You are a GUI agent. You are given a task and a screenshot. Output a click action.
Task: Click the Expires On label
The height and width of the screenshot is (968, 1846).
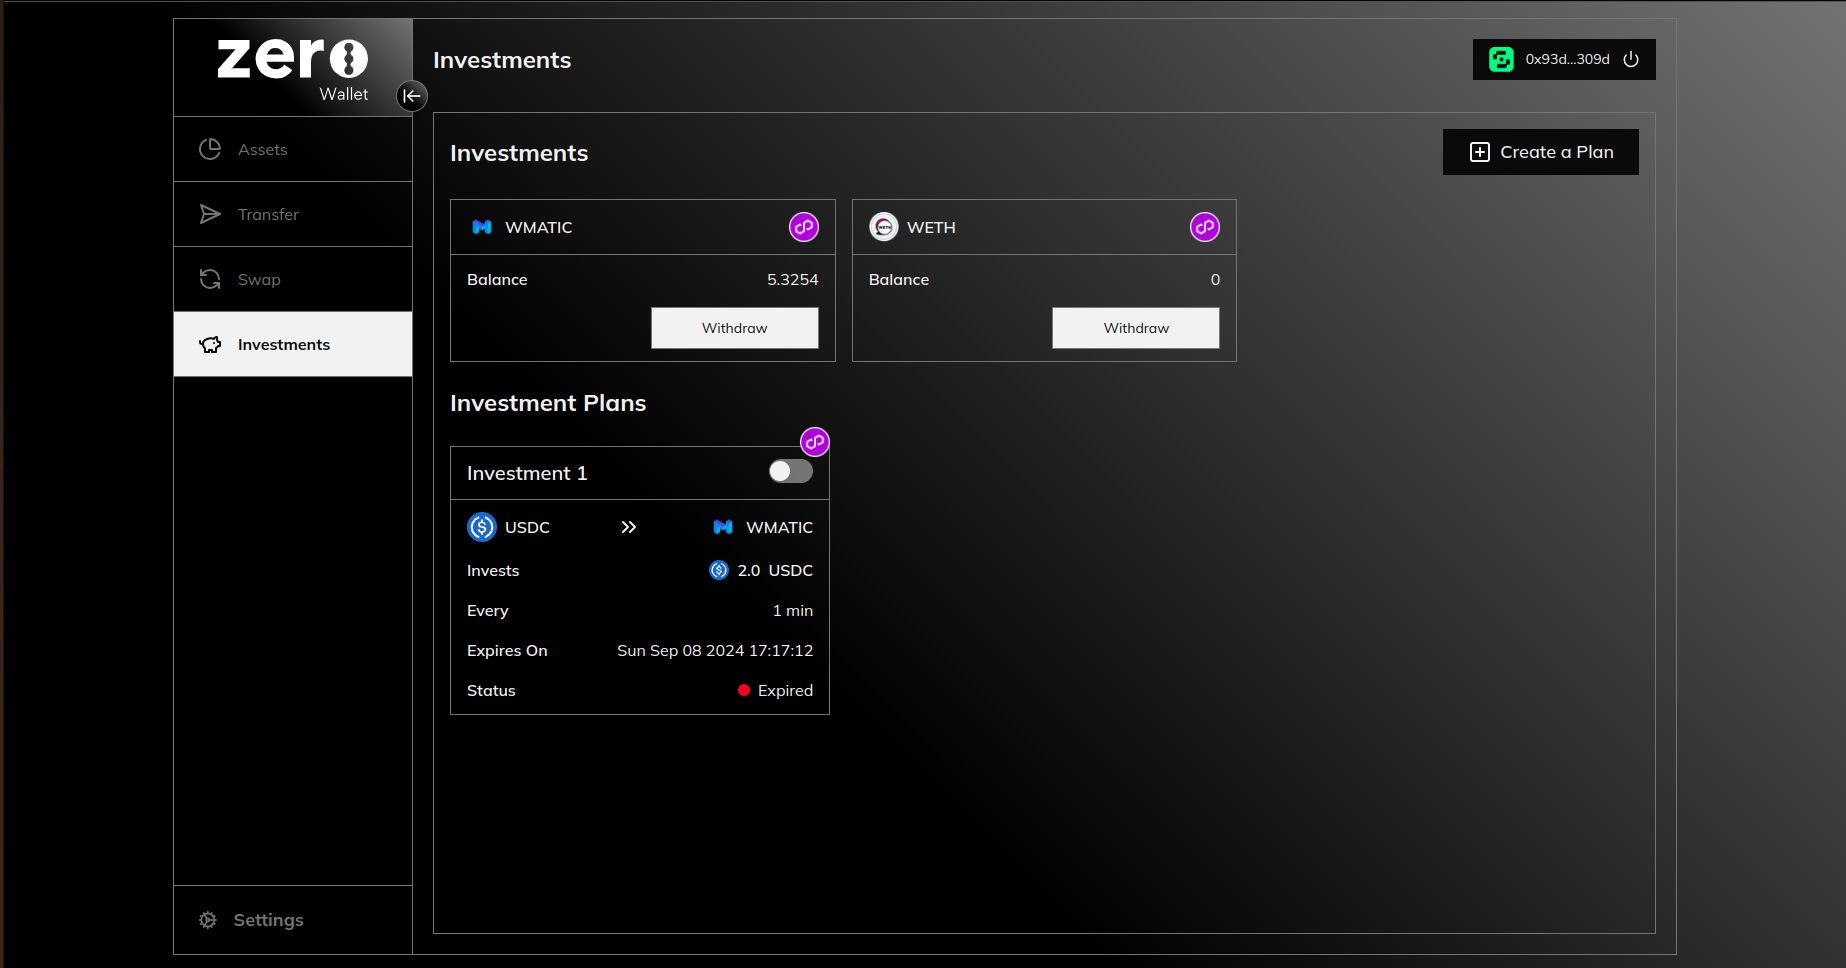[507, 650]
